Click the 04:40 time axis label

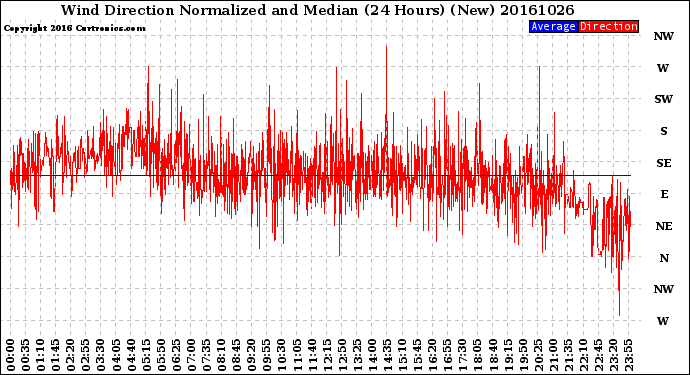coord(131,355)
